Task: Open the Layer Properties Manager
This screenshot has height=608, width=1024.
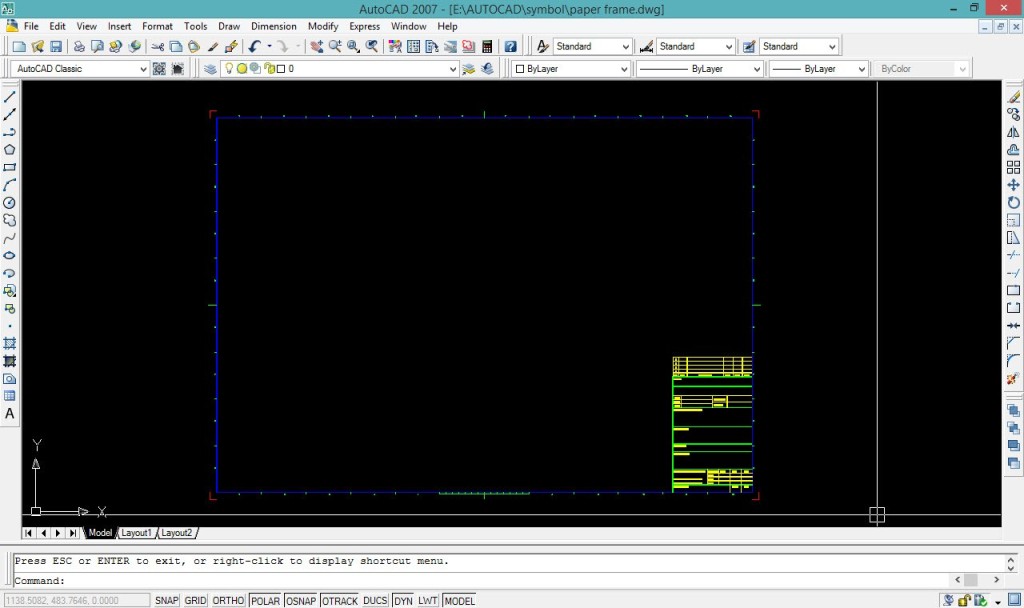Action: tap(209, 68)
